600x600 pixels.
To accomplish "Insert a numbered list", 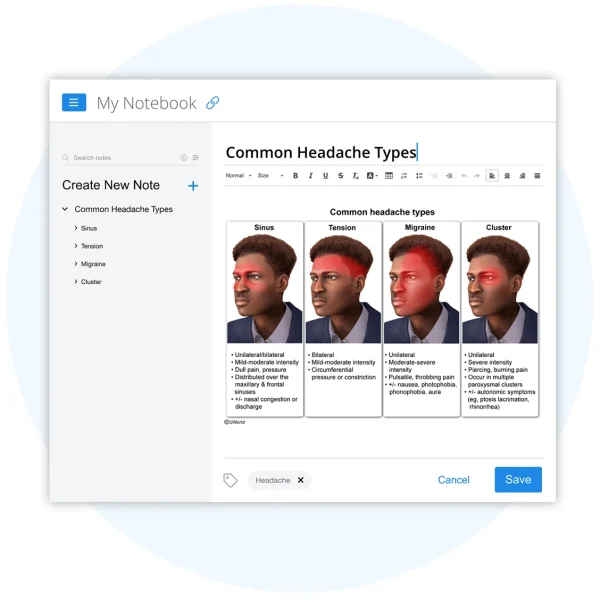I will (x=404, y=176).
